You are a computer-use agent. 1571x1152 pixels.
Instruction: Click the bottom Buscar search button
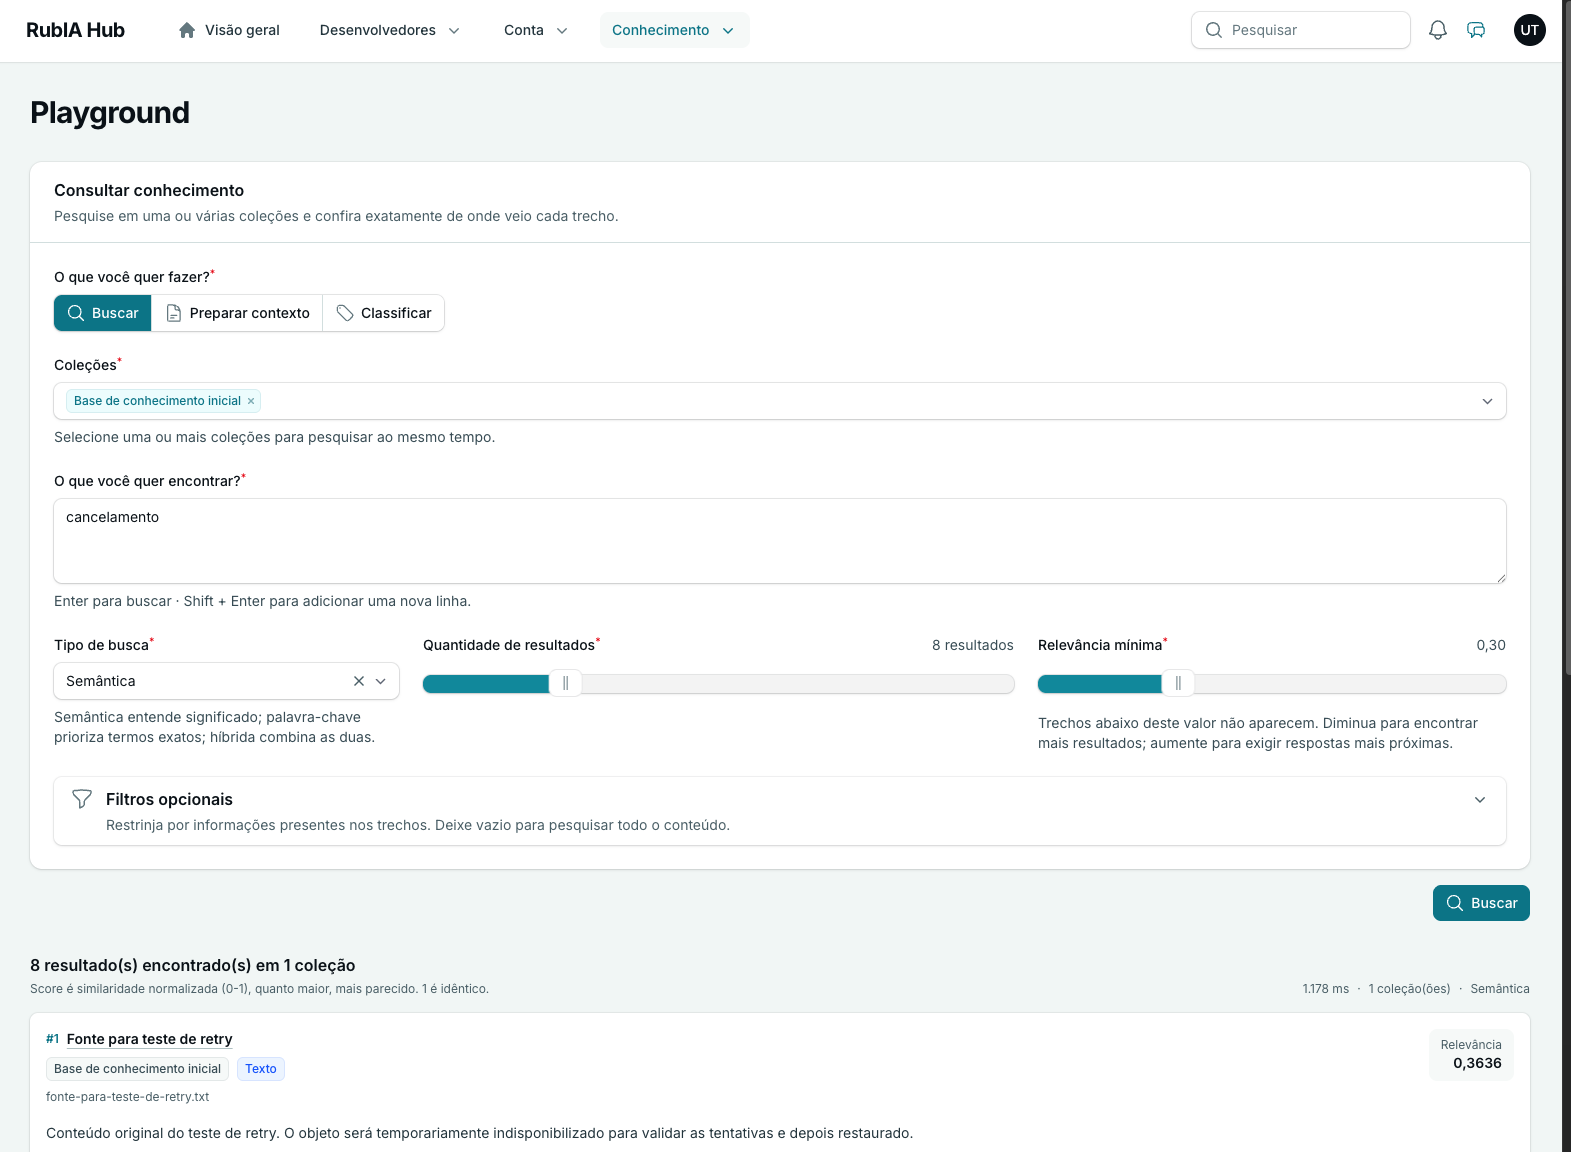click(1481, 903)
